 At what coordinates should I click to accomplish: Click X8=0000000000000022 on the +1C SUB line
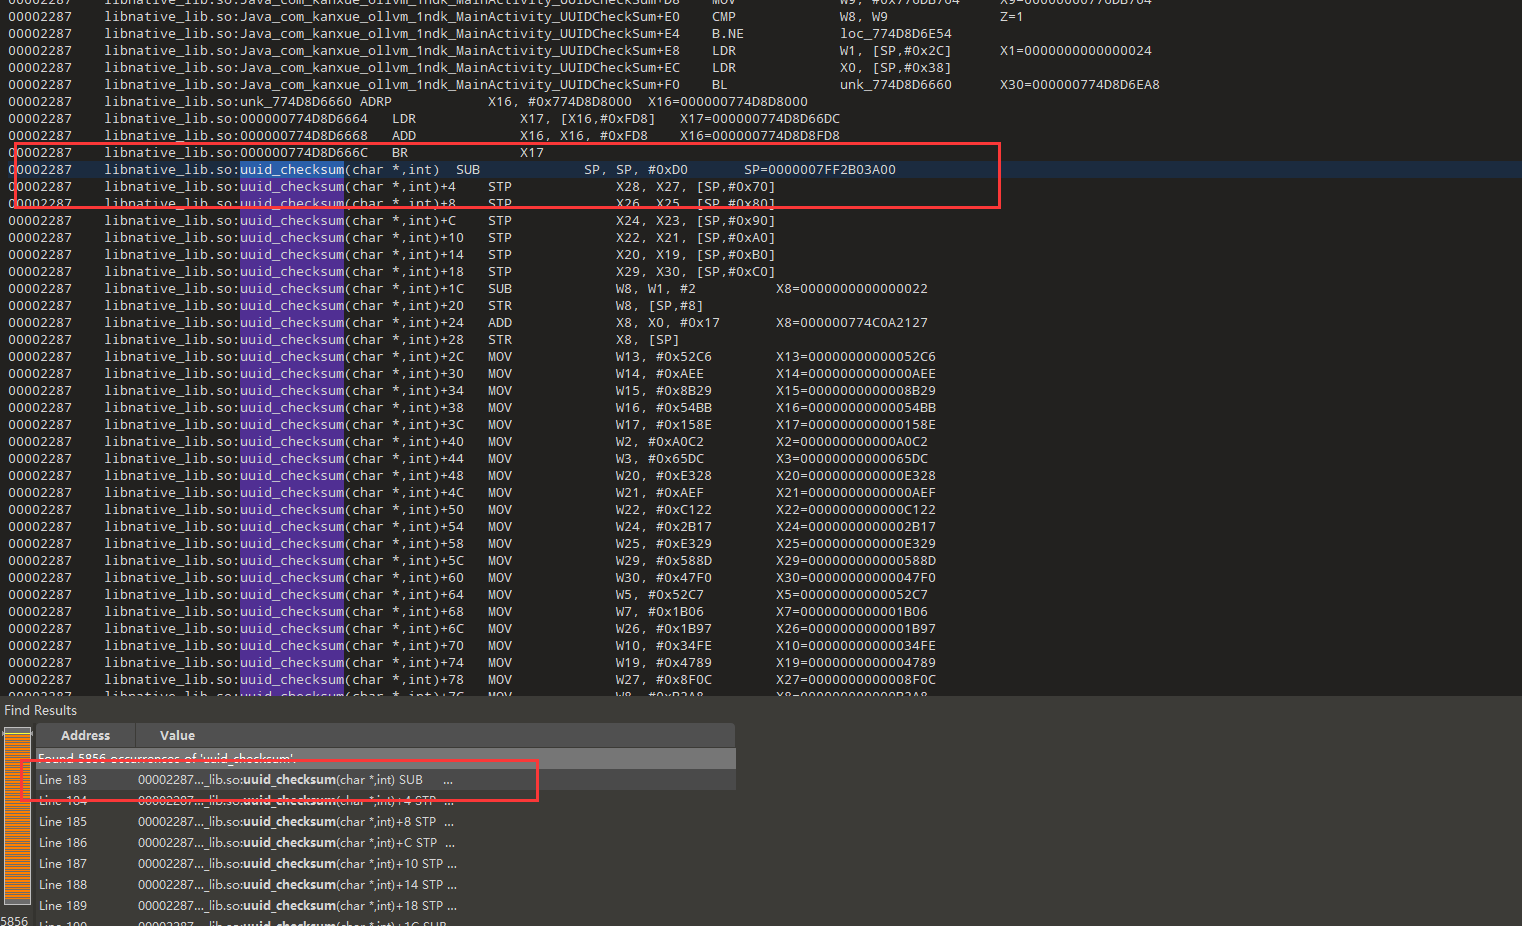tap(851, 288)
